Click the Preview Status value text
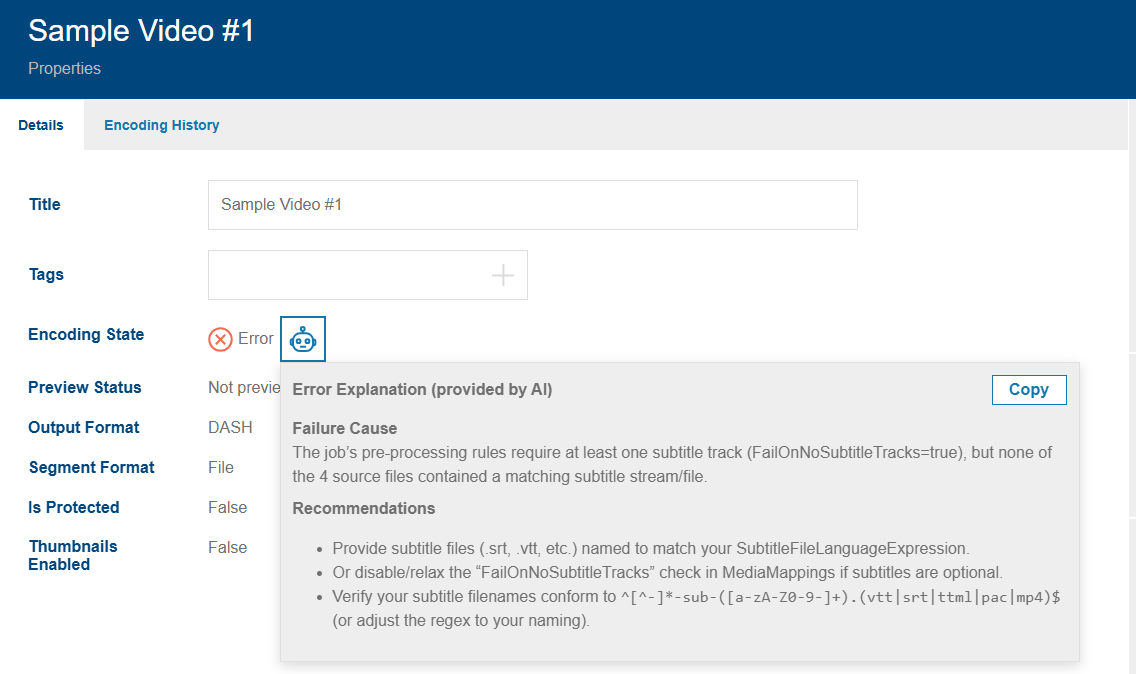Screen dimensions: 1136x674 tap(242, 387)
